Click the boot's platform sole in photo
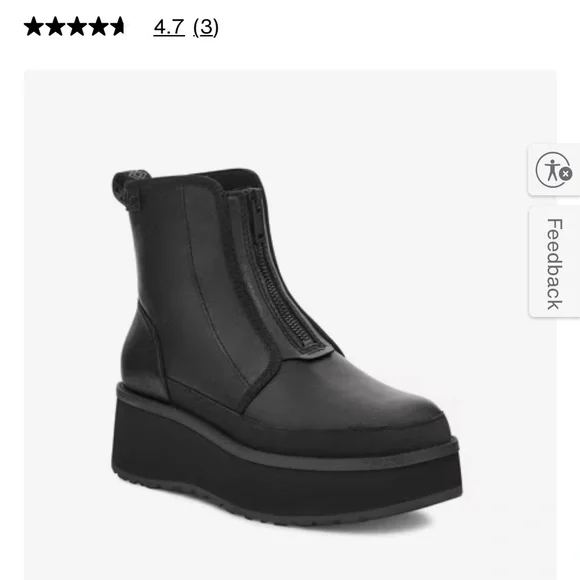This screenshot has width=580, height=580. [287, 468]
